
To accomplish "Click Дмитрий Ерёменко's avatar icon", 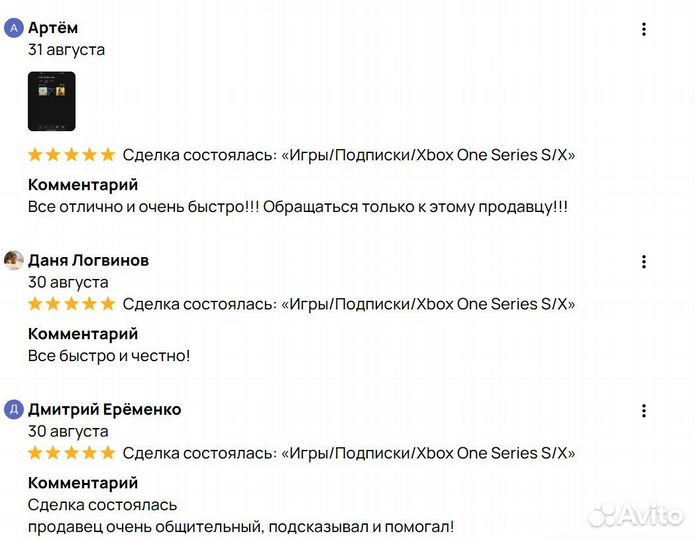I will (14, 409).
